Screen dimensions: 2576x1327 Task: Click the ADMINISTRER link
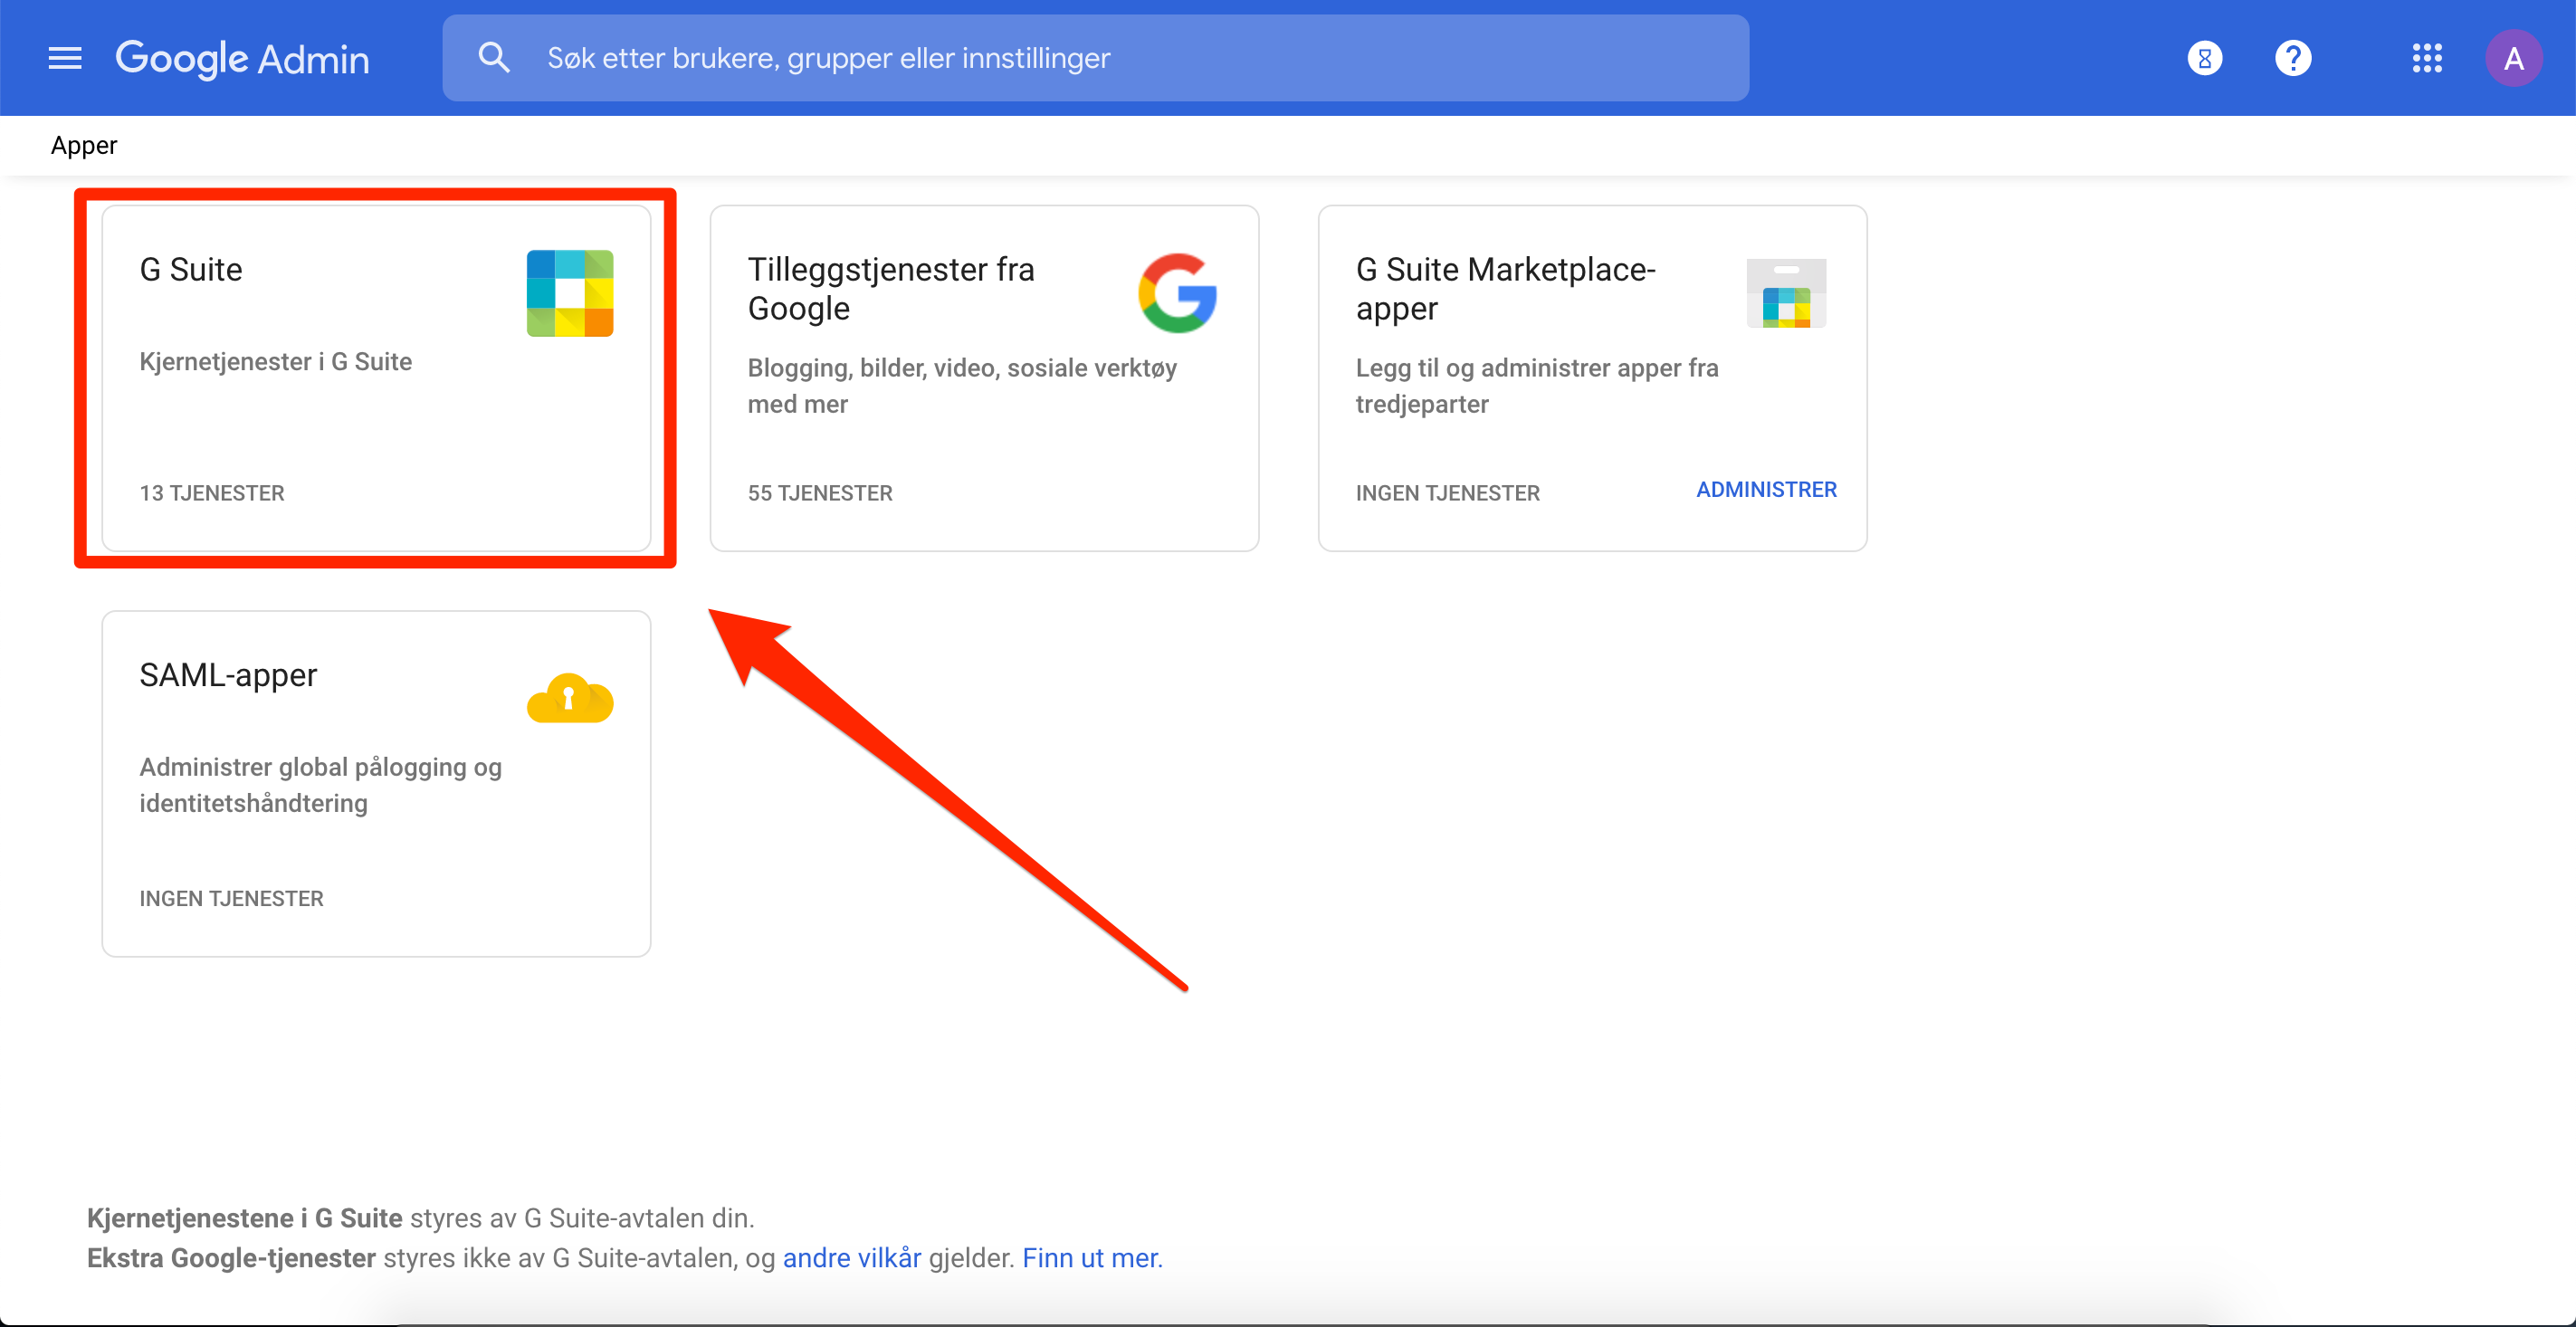pyautogui.click(x=1767, y=490)
